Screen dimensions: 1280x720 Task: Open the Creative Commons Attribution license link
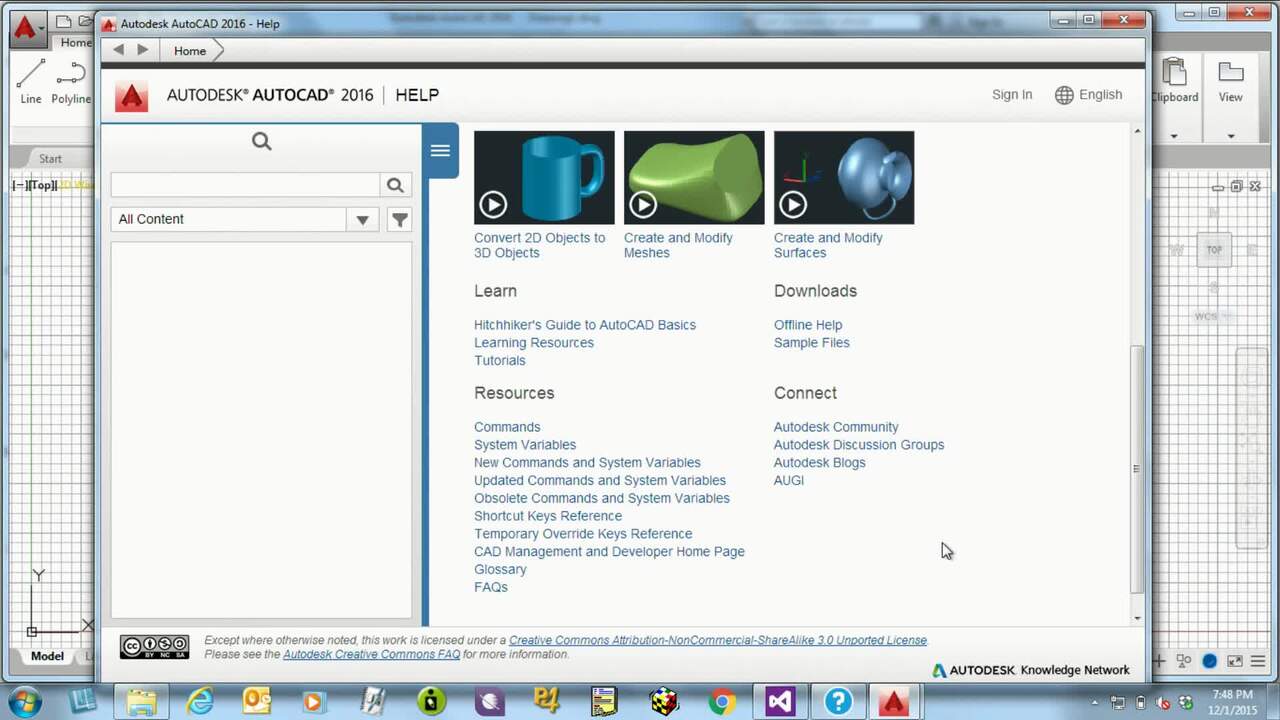pyautogui.click(x=718, y=640)
